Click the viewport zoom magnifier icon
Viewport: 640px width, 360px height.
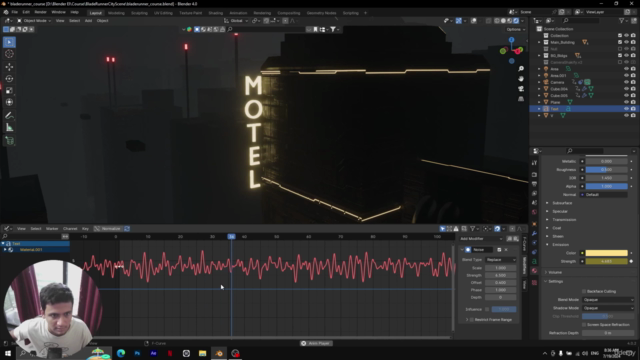521,69
